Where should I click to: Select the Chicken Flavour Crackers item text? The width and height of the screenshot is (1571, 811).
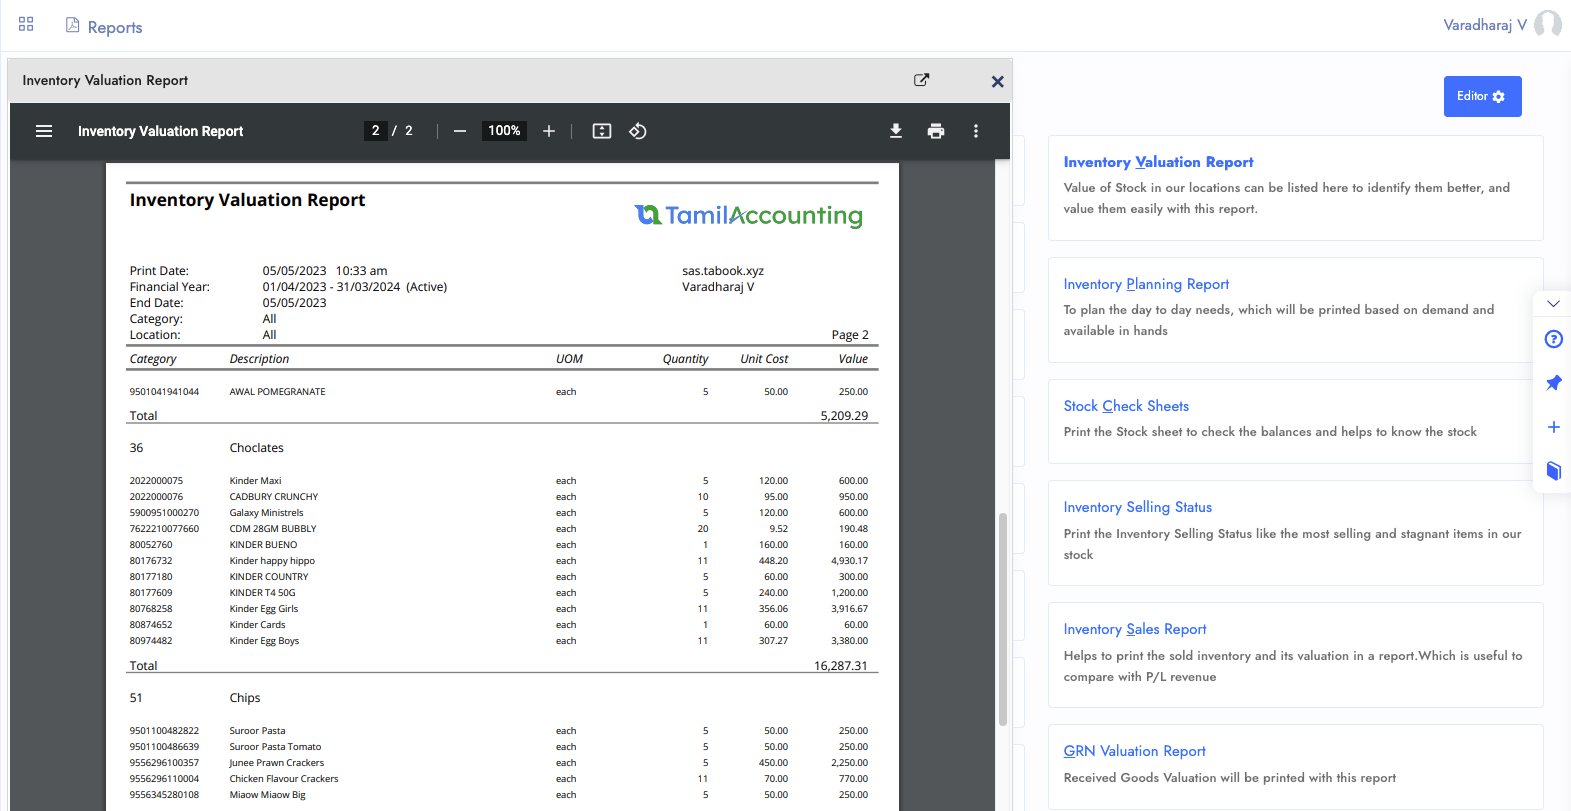pyautogui.click(x=283, y=779)
